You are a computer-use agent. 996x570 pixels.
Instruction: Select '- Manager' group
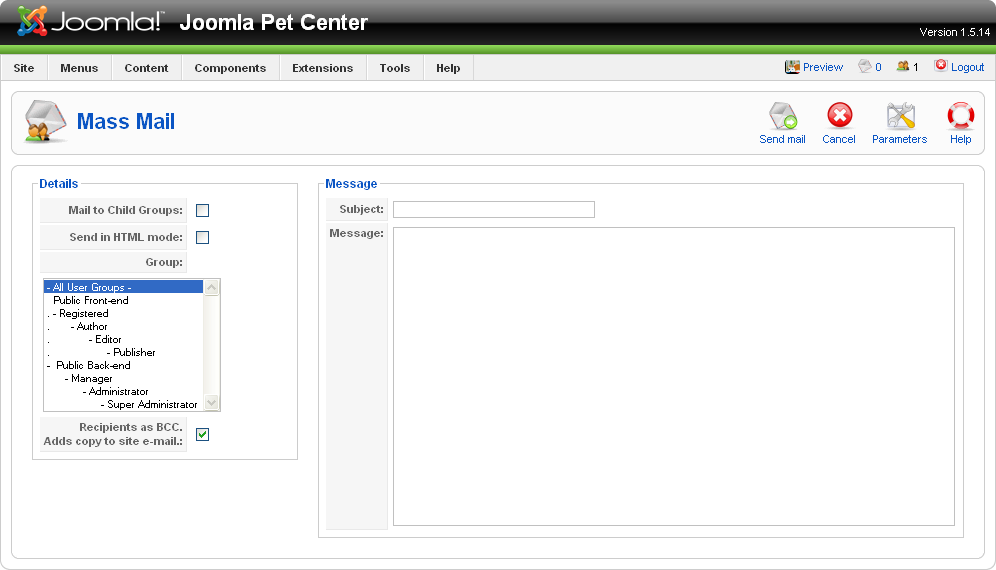123,378
